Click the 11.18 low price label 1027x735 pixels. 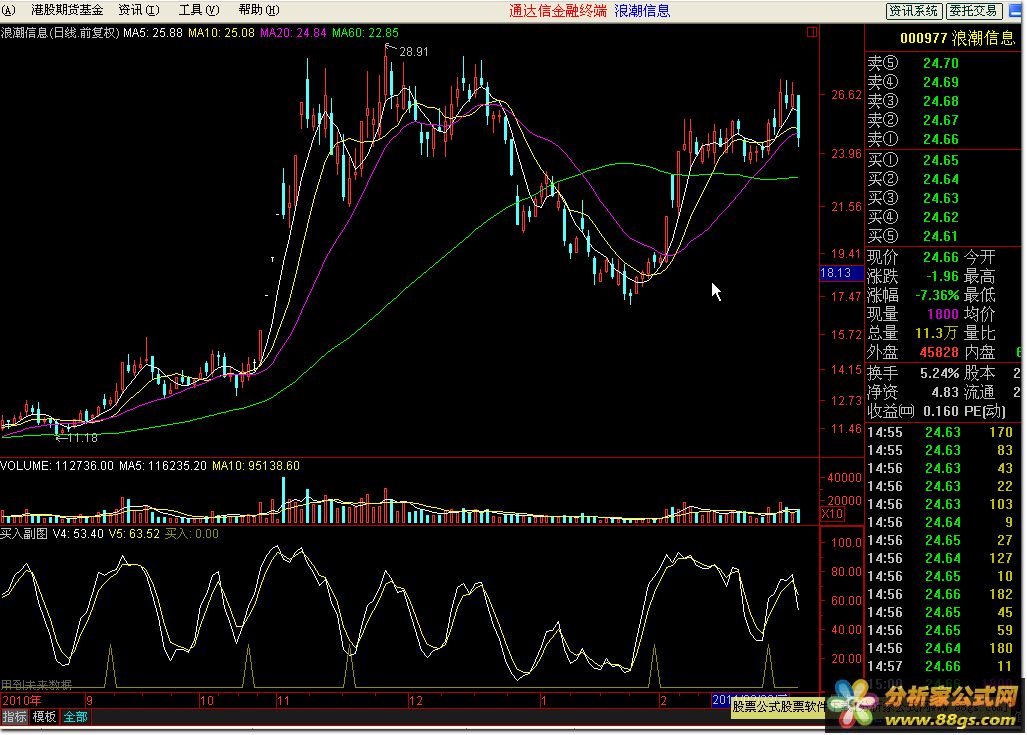[x=83, y=438]
